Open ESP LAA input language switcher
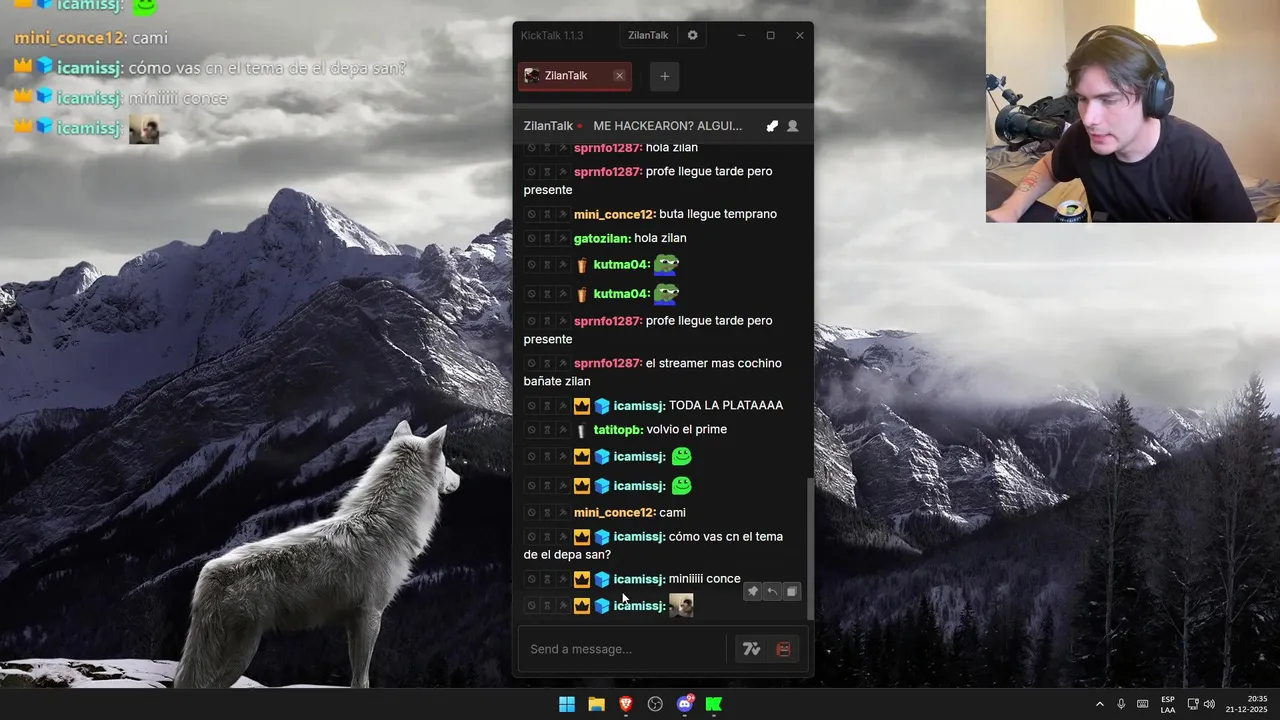This screenshot has height=720, width=1280. click(x=1168, y=704)
